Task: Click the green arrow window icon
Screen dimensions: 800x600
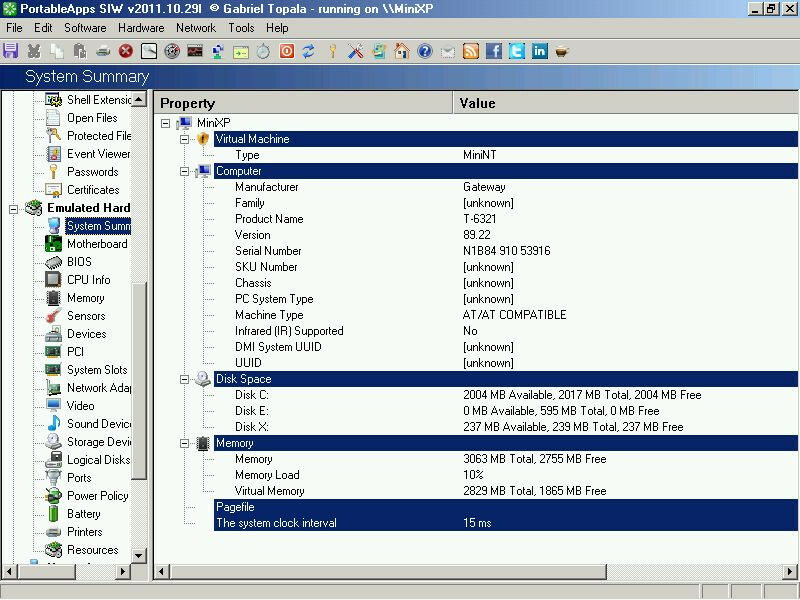Action: [x=241, y=52]
